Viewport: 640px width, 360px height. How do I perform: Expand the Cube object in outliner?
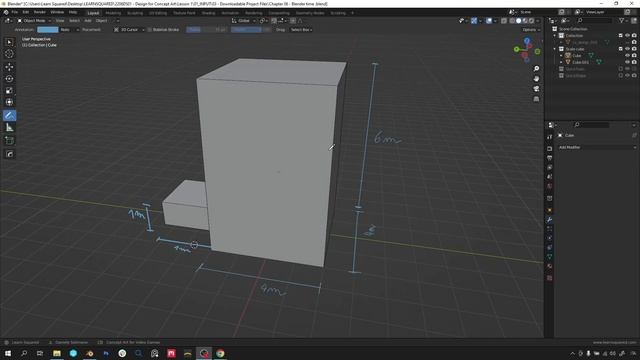tap(561, 56)
